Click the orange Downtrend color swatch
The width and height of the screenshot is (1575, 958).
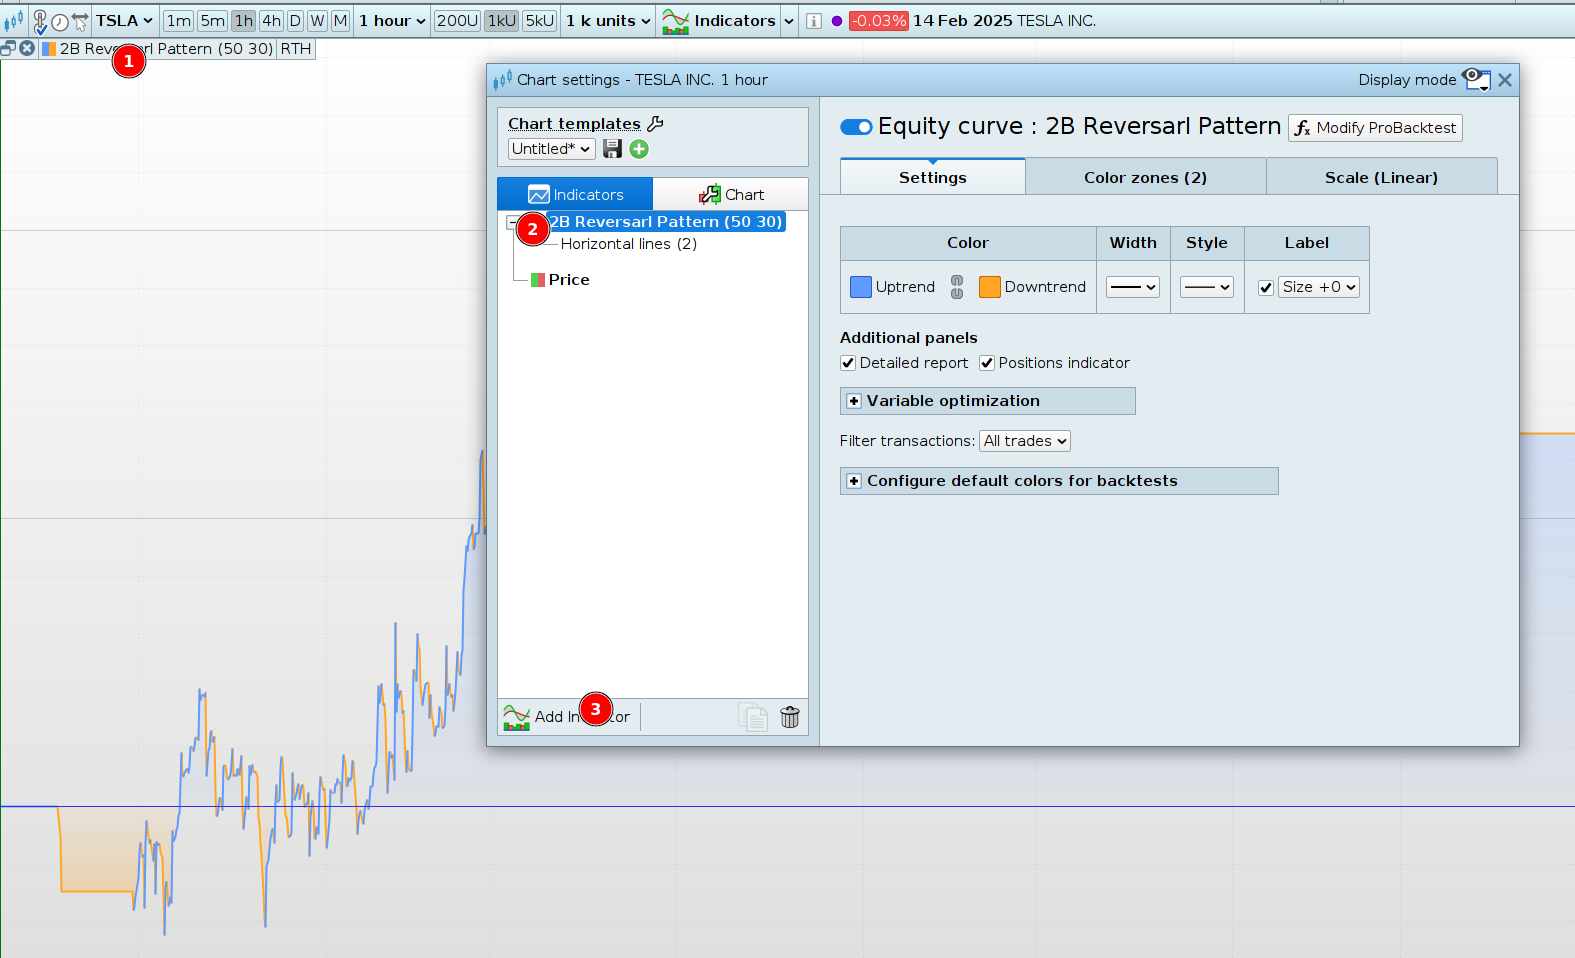point(990,287)
